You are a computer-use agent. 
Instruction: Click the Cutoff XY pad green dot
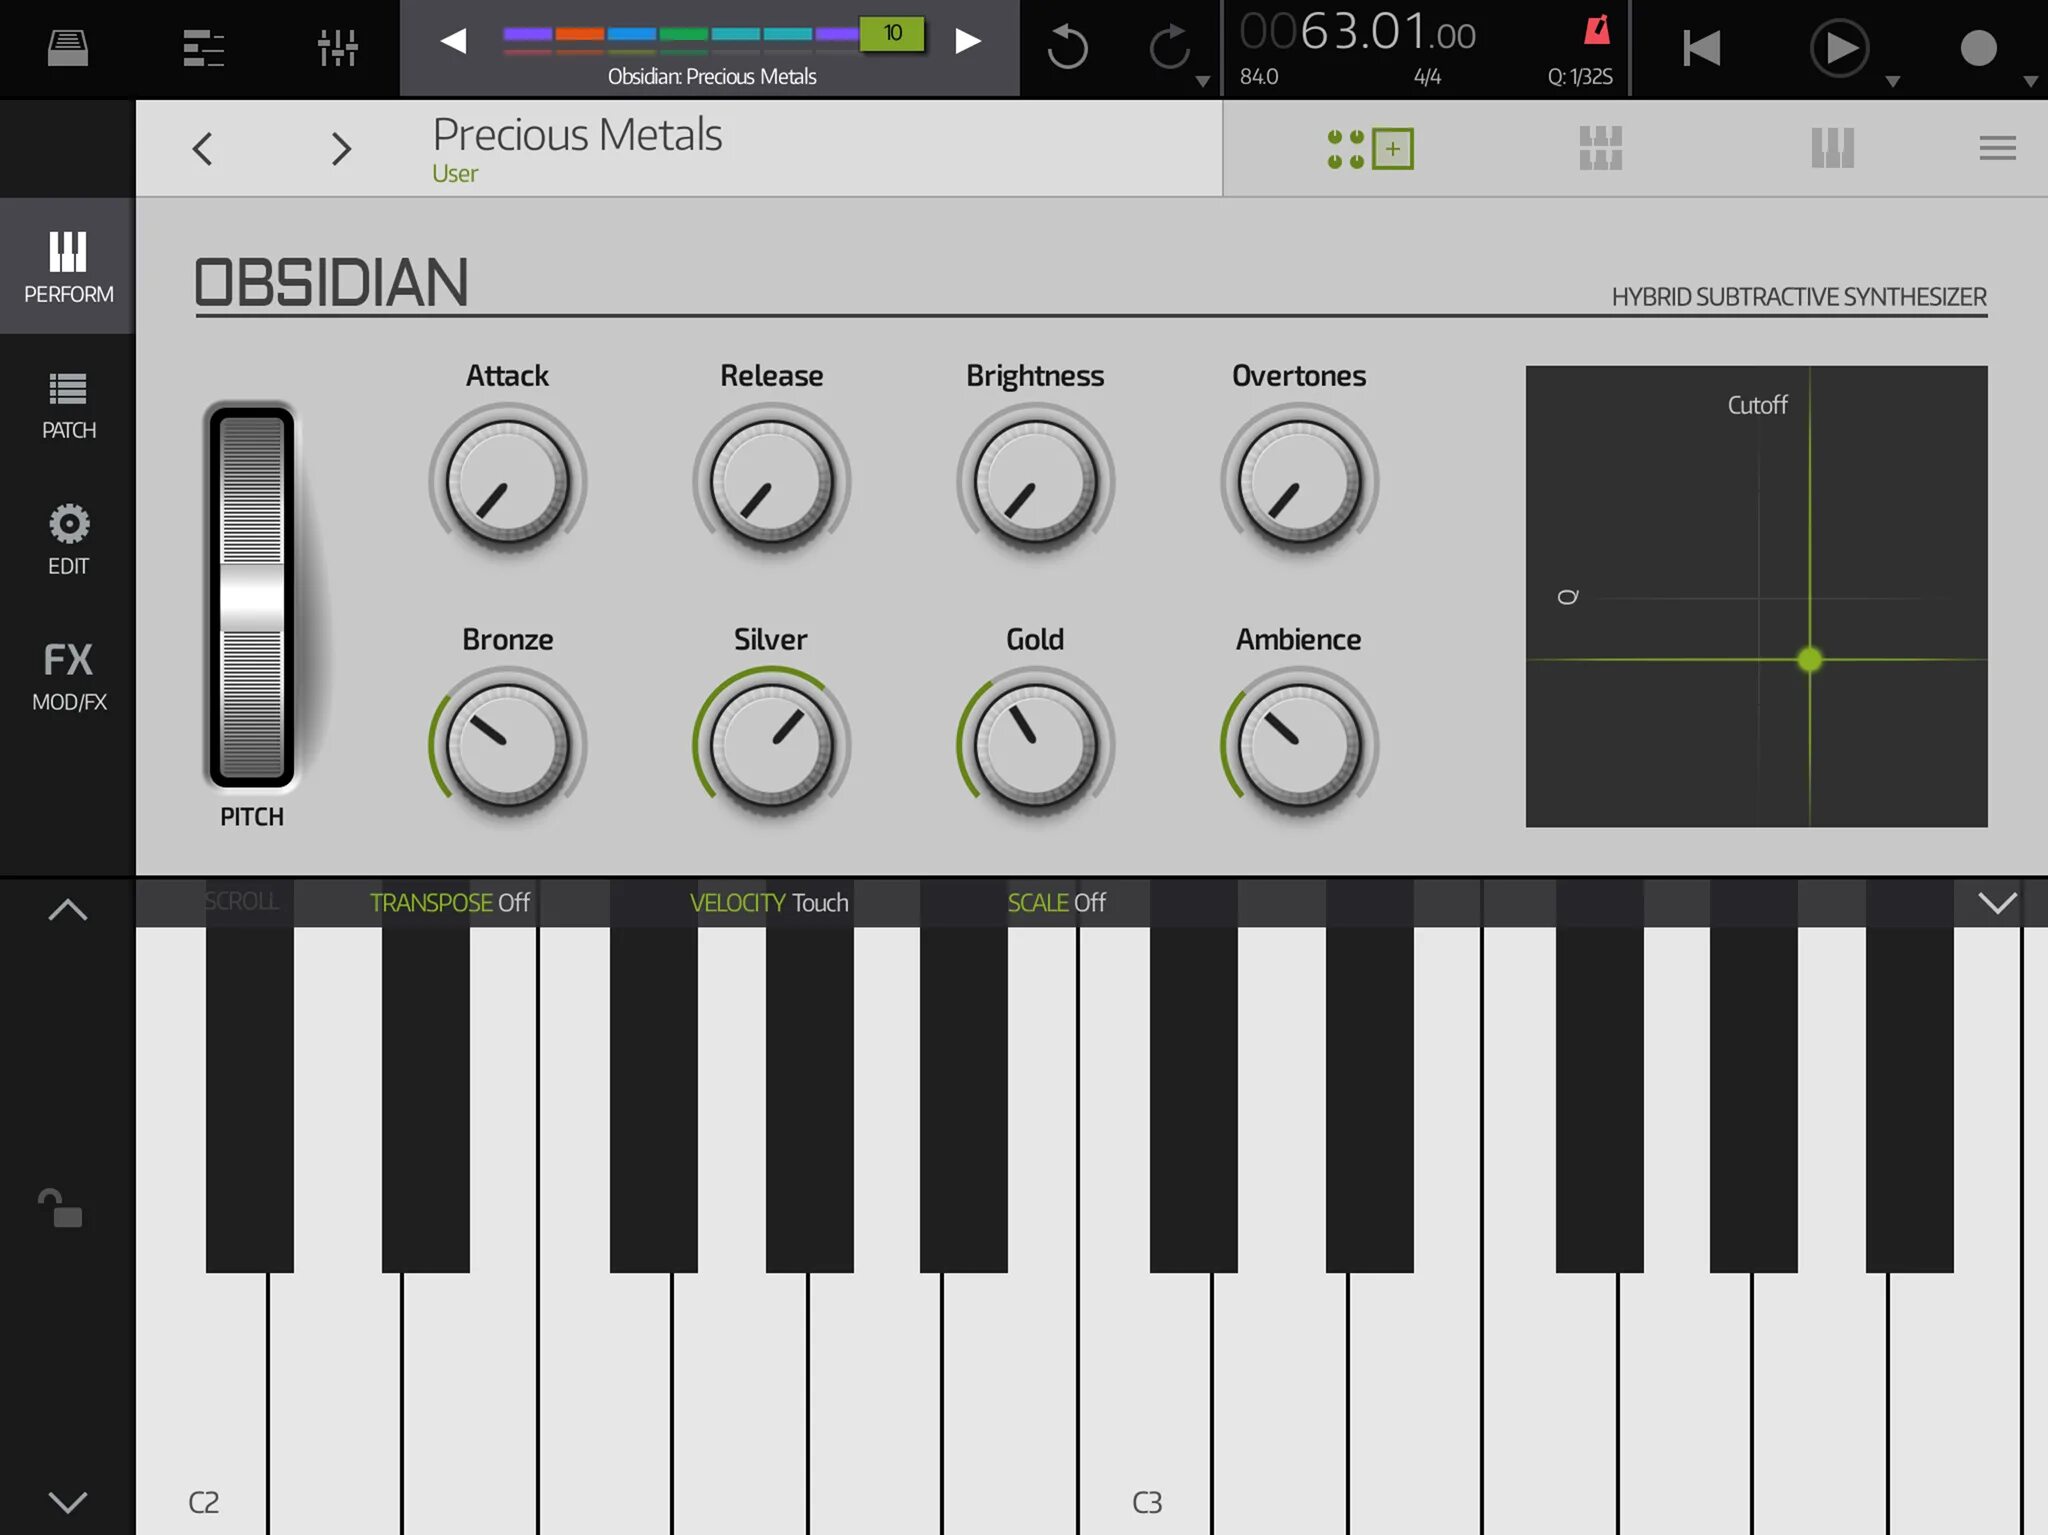tap(1809, 660)
